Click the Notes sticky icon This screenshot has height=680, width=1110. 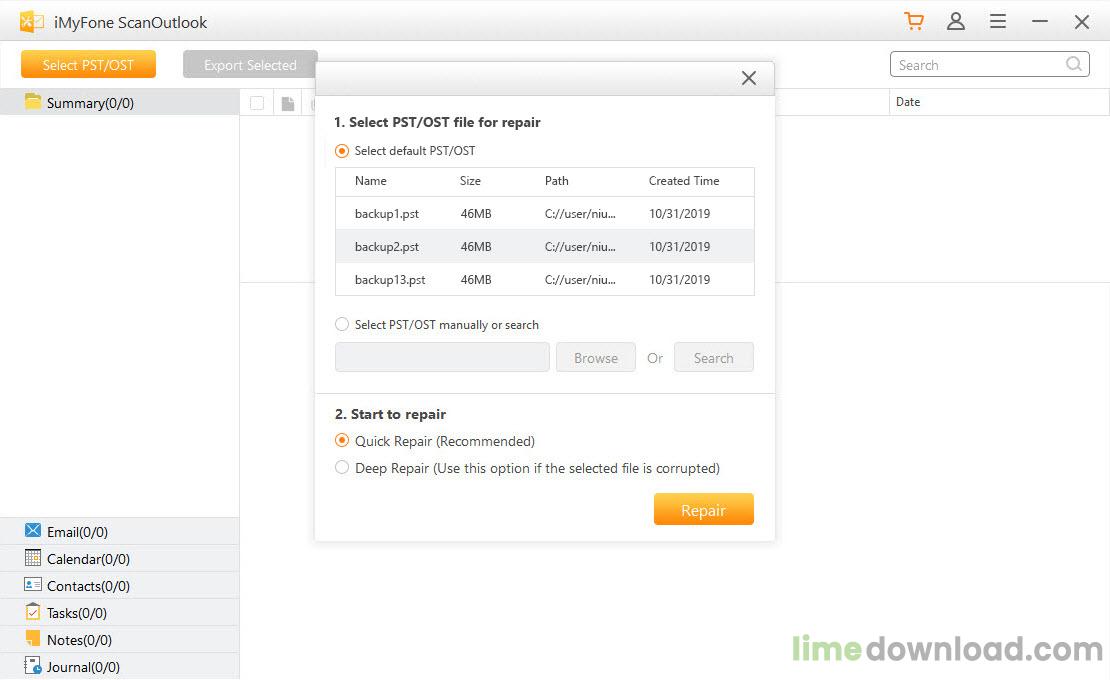33,638
